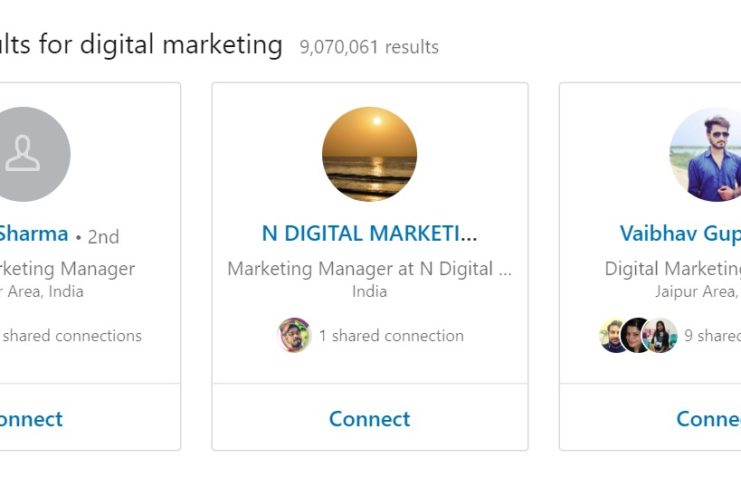The height and width of the screenshot is (486, 741).
Task: Click Sharma's grey placeholder profile avatar
Action: coord(24,154)
